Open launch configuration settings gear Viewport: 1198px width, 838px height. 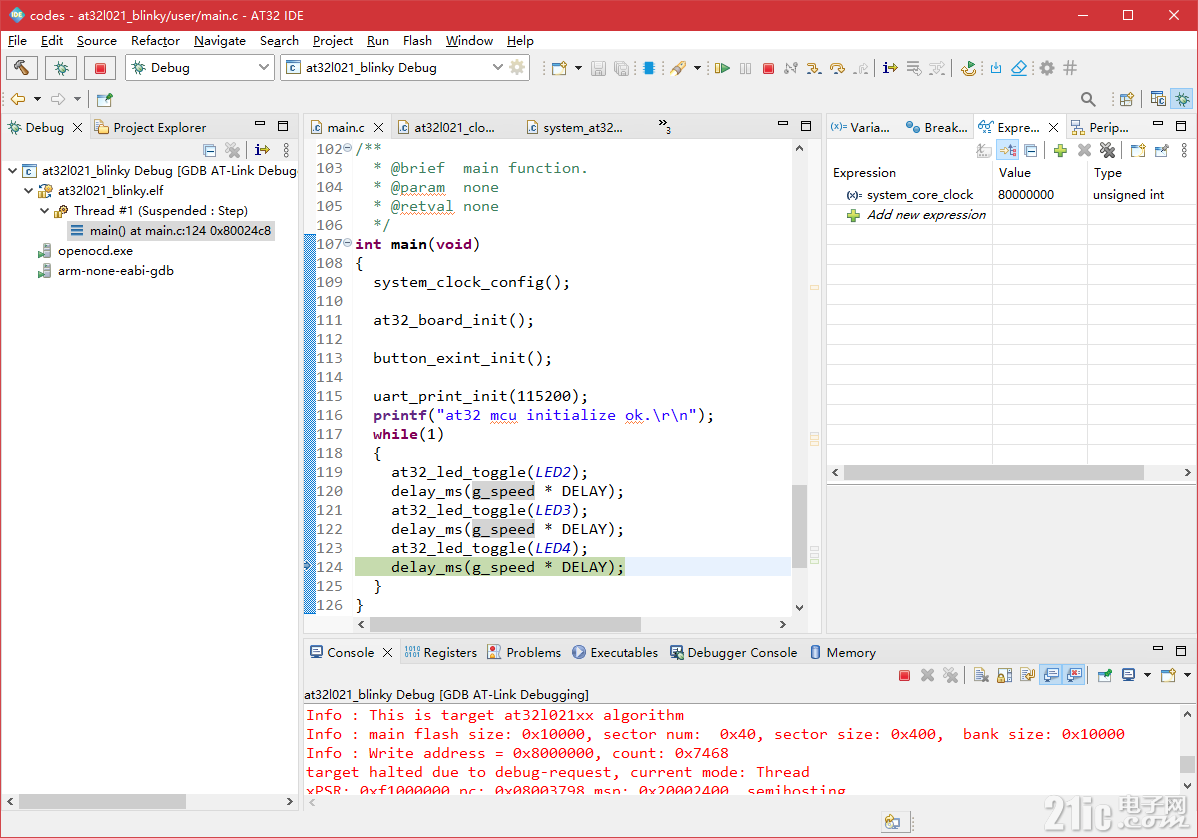pos(517,67)
